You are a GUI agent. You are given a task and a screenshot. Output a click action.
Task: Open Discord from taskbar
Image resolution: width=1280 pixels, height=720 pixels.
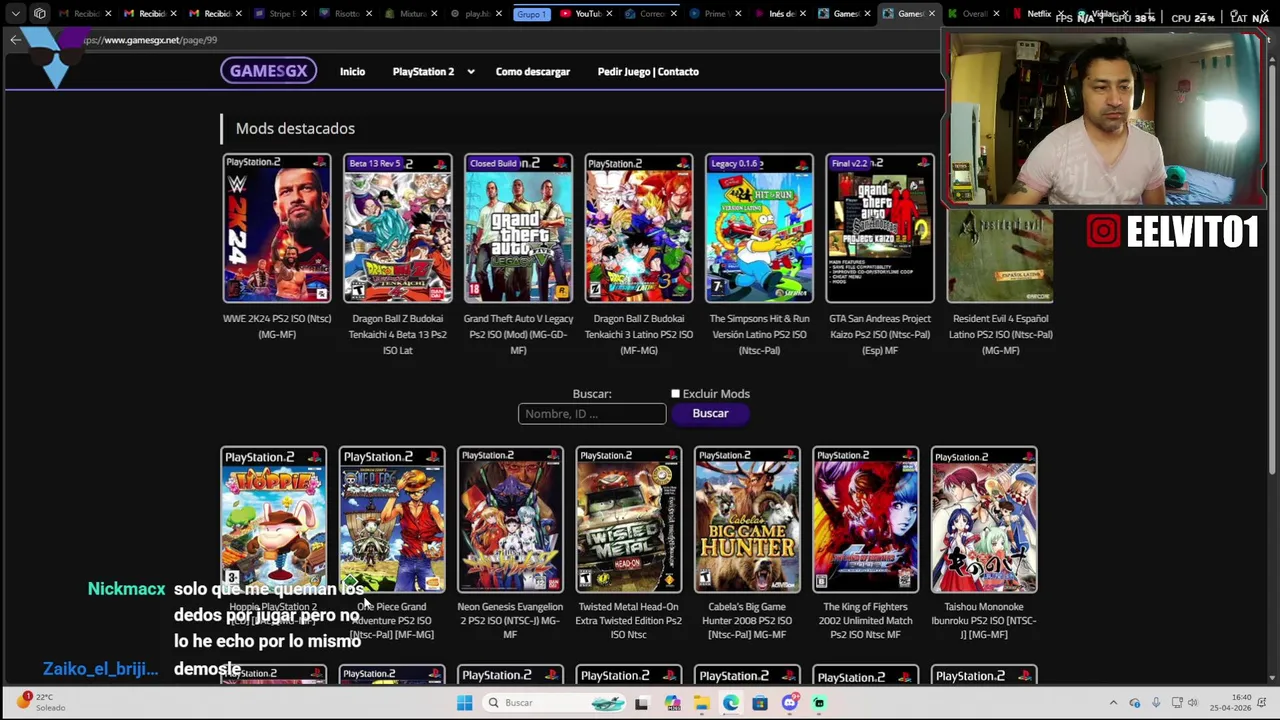pyautogui.click(x=790, y=703)
